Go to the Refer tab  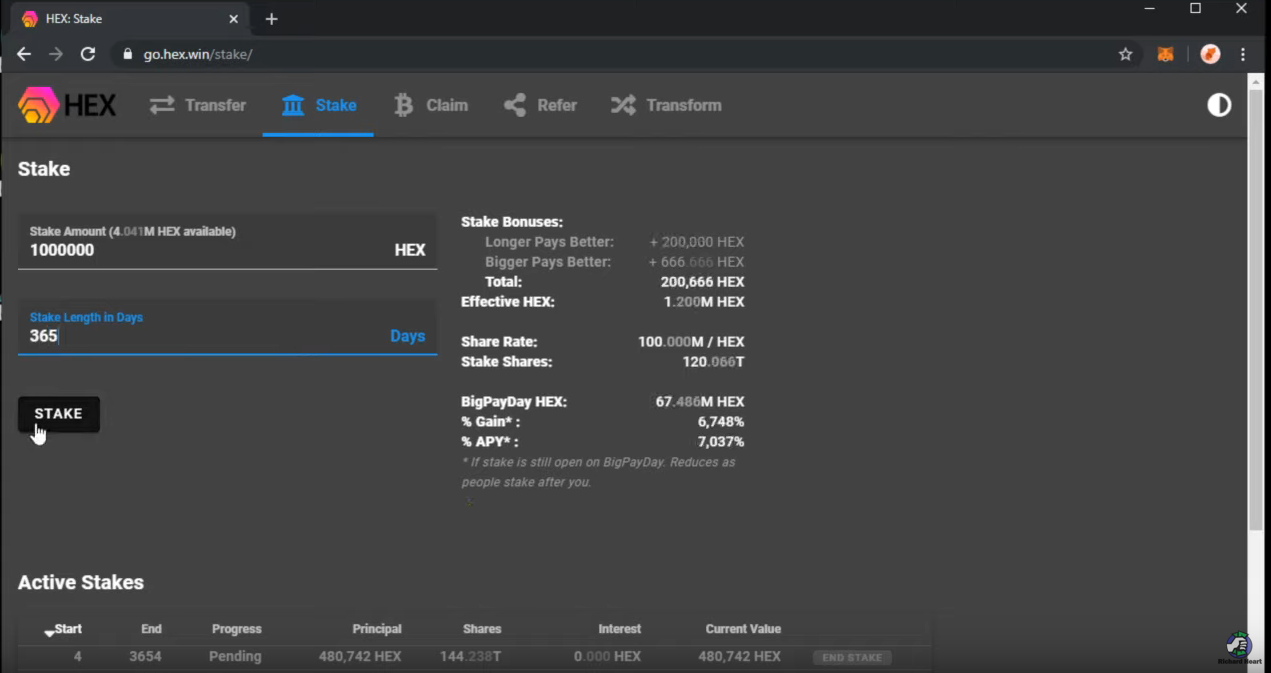541,105
